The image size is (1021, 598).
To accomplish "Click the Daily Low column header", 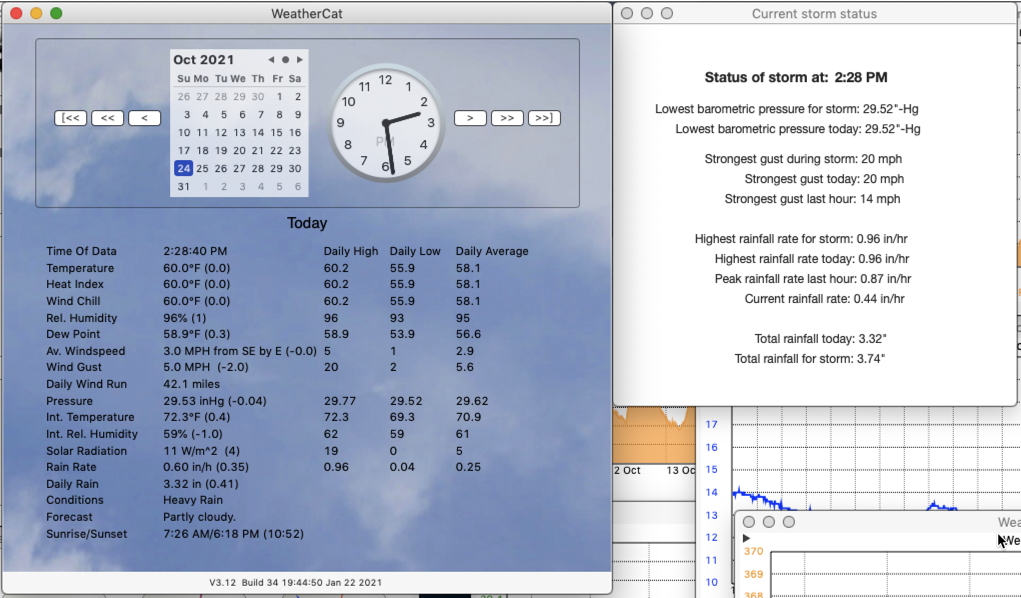I will click(415, 251).
